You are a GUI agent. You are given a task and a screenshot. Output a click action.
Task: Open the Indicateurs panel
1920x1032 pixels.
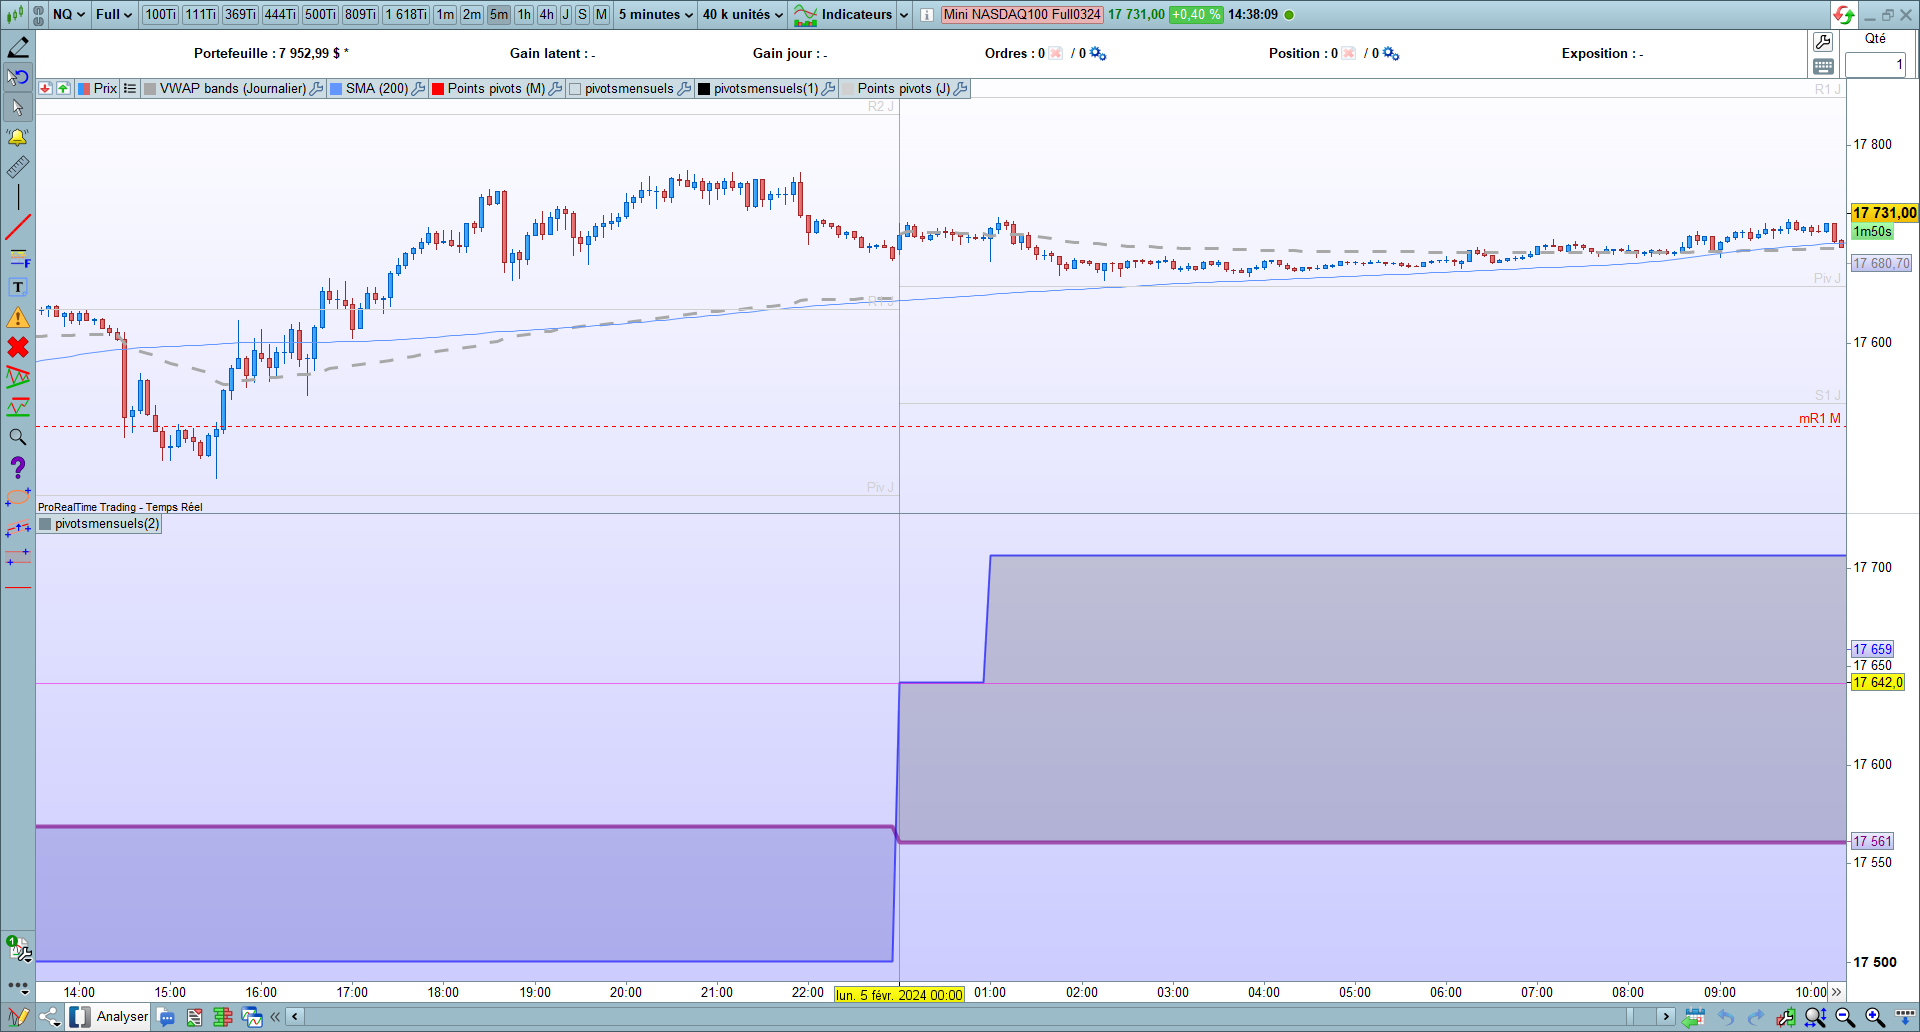(x=843, y=15)
